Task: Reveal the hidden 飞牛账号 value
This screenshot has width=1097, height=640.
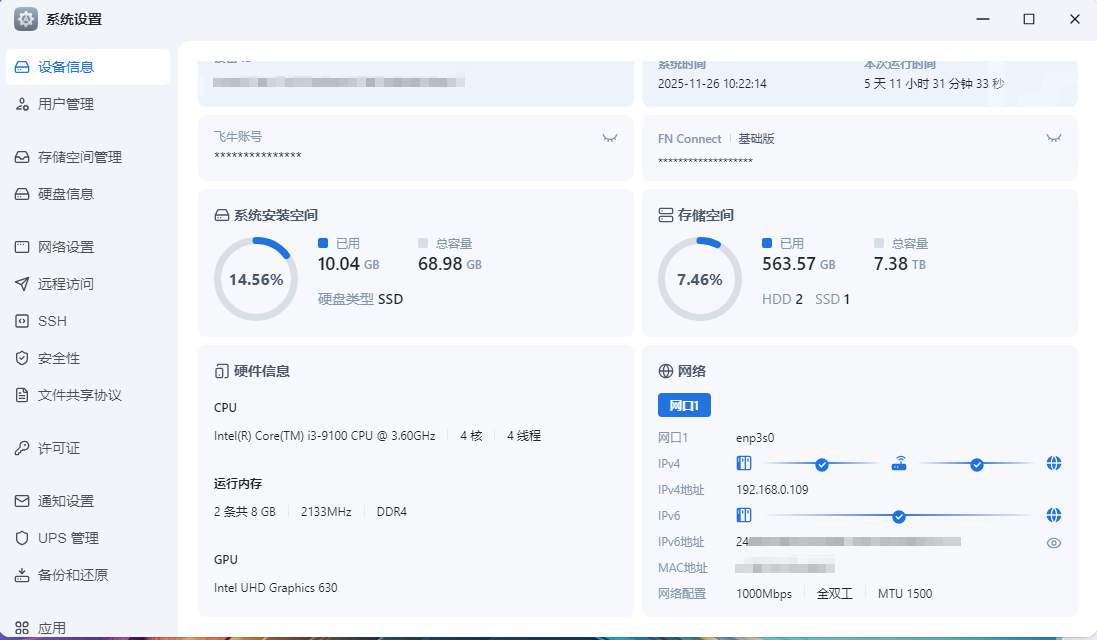Action: pyautogui.click(x=610, y=138)
